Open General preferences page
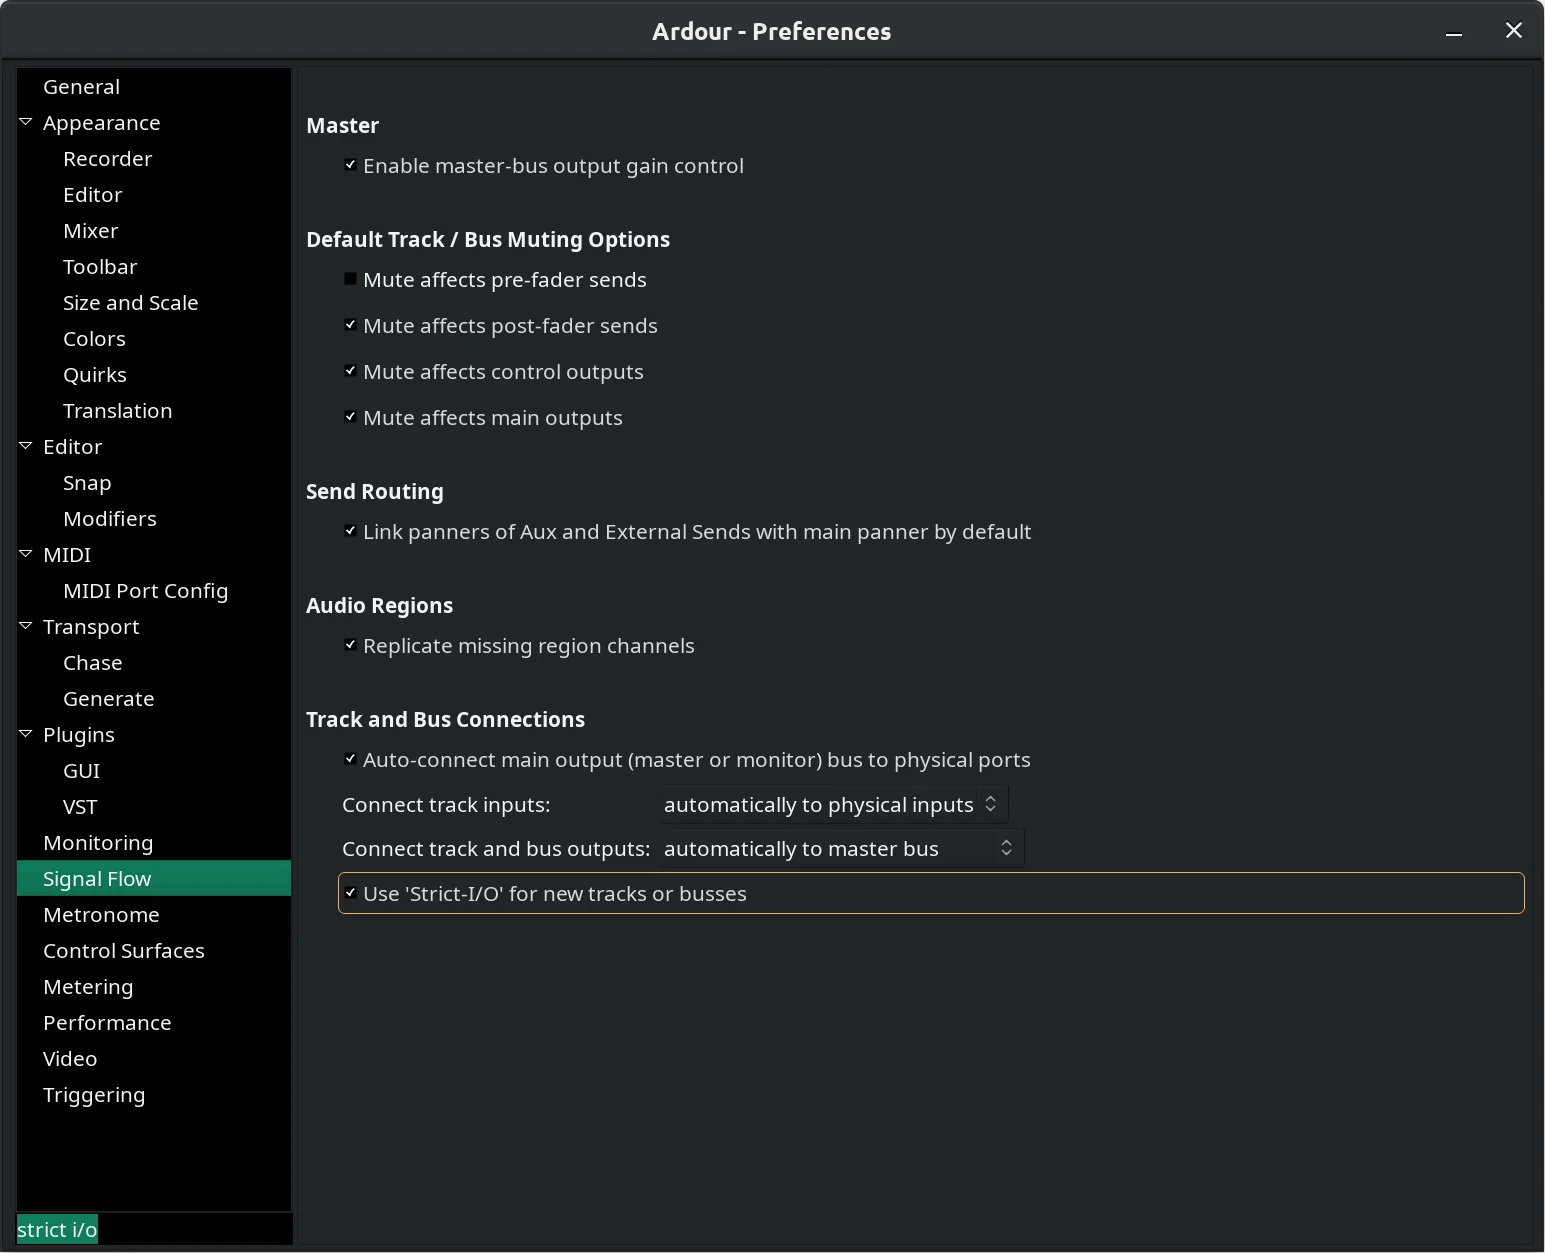The image size is (1545, 1253). click(x=81, y=87)
